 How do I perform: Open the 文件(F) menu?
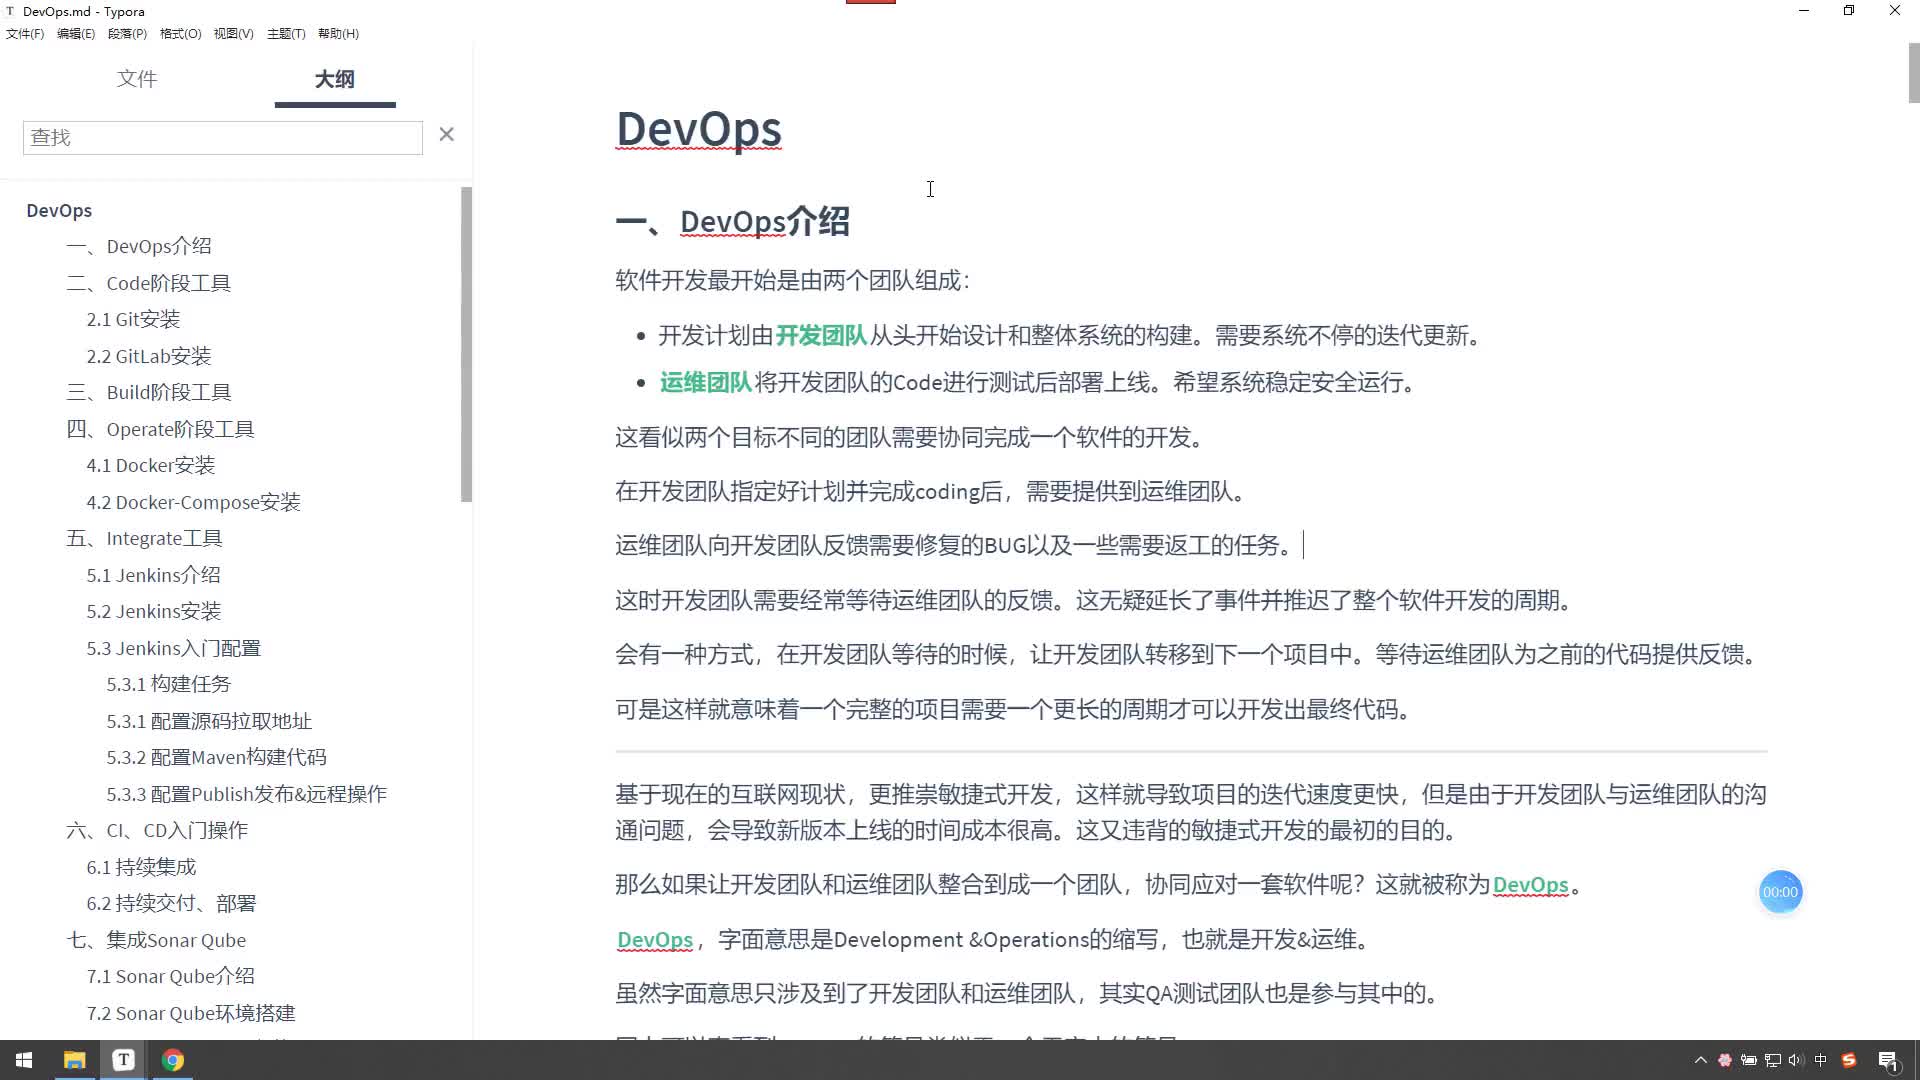[x=25, y=33]
